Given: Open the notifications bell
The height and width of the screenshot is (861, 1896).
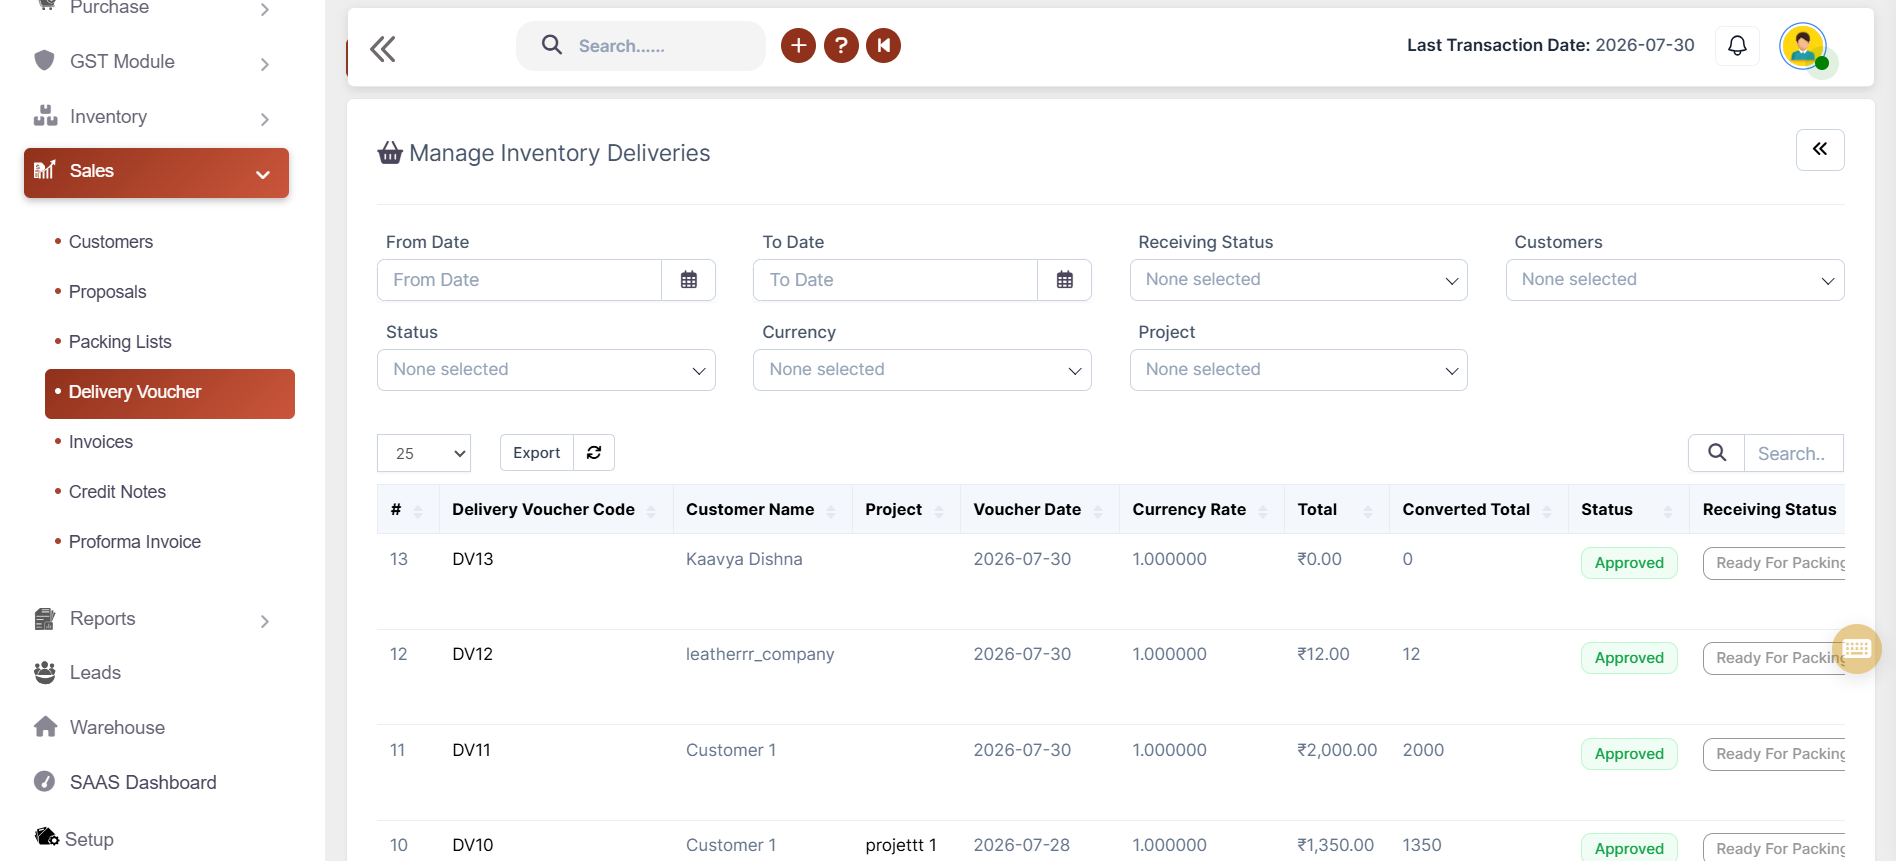Looking at the screenshot, I should pos(1737,45).
